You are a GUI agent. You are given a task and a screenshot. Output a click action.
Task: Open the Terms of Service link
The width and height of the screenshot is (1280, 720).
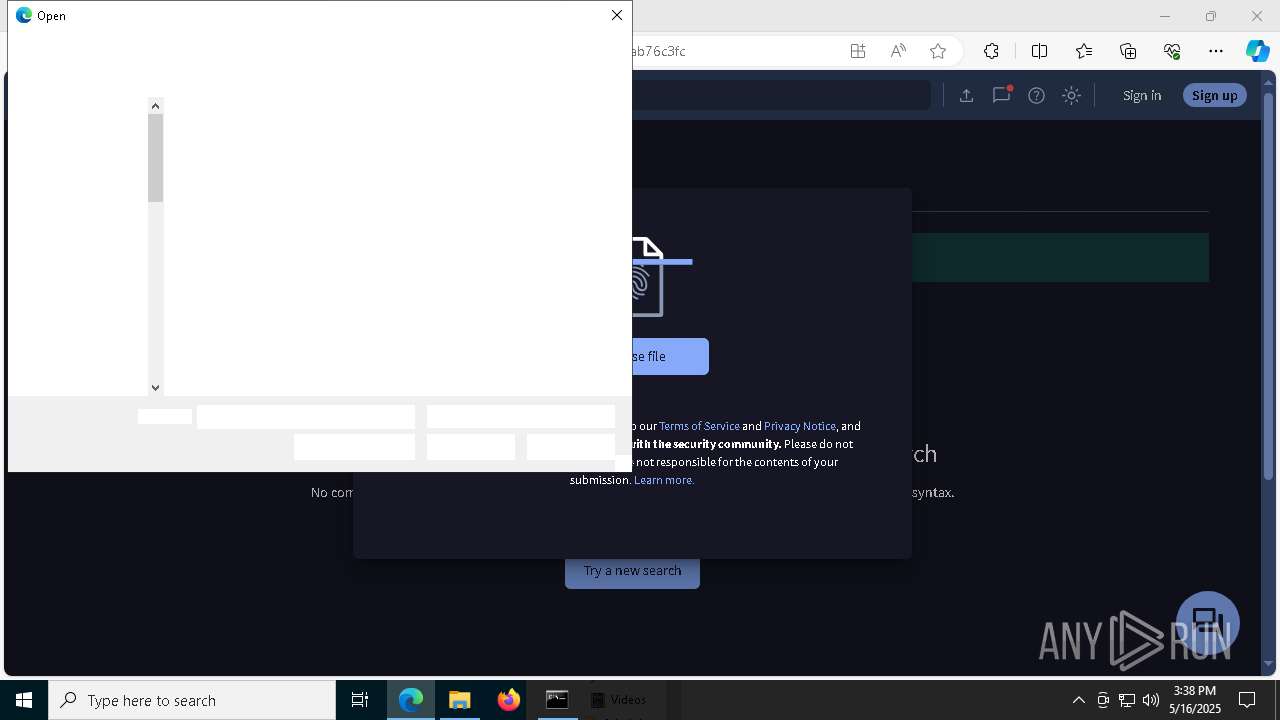point(699,426)
